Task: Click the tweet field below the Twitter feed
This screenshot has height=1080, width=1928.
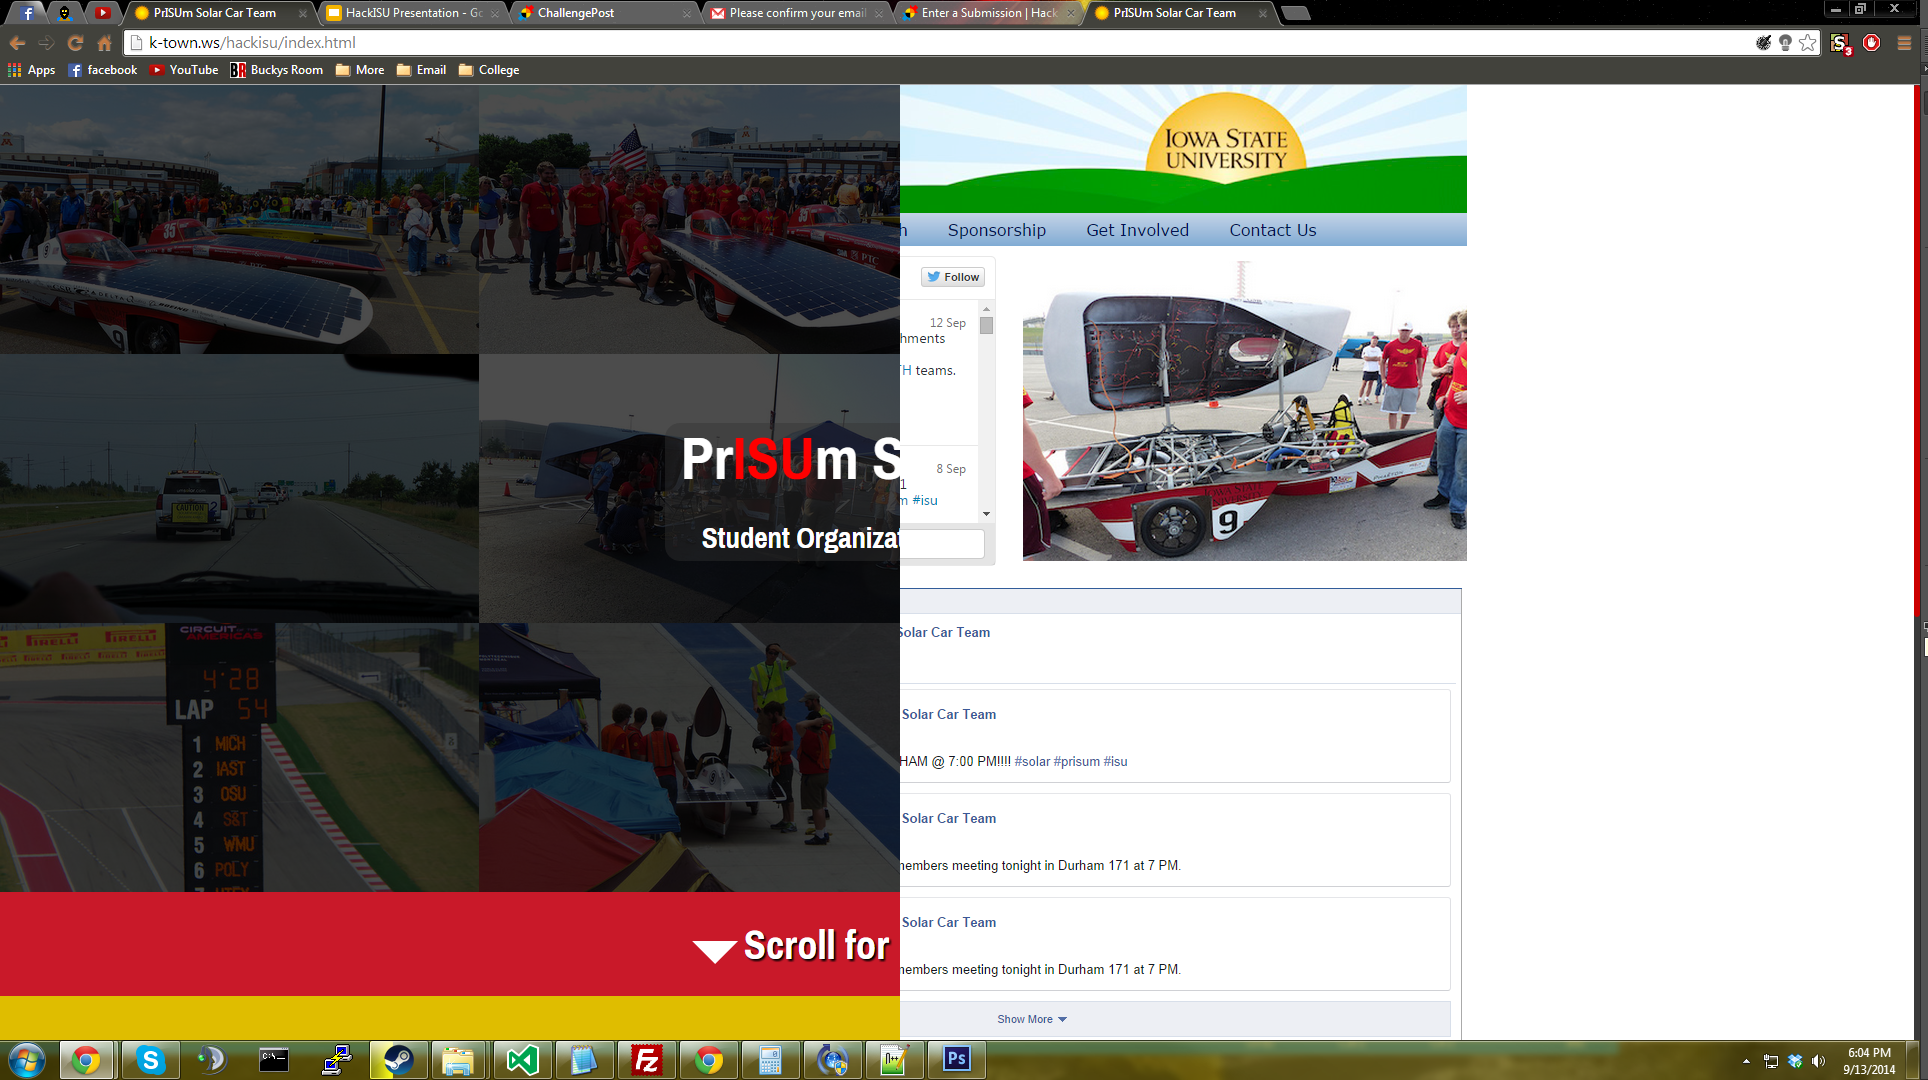Action: pos(942,543)
